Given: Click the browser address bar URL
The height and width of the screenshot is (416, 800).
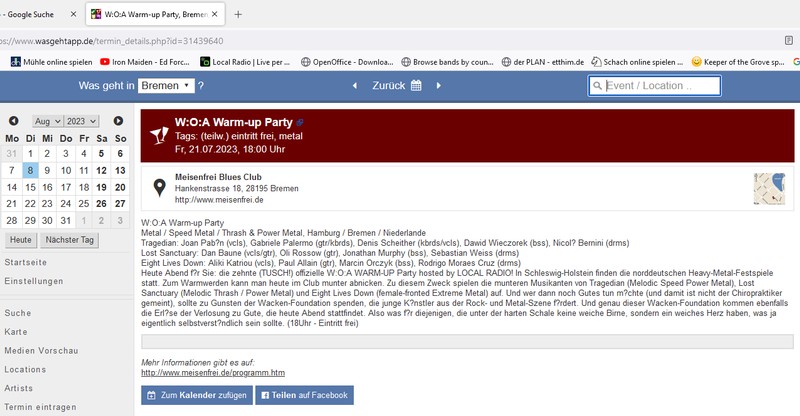Looking at the screenshot, I should click(x=111, y=41).
